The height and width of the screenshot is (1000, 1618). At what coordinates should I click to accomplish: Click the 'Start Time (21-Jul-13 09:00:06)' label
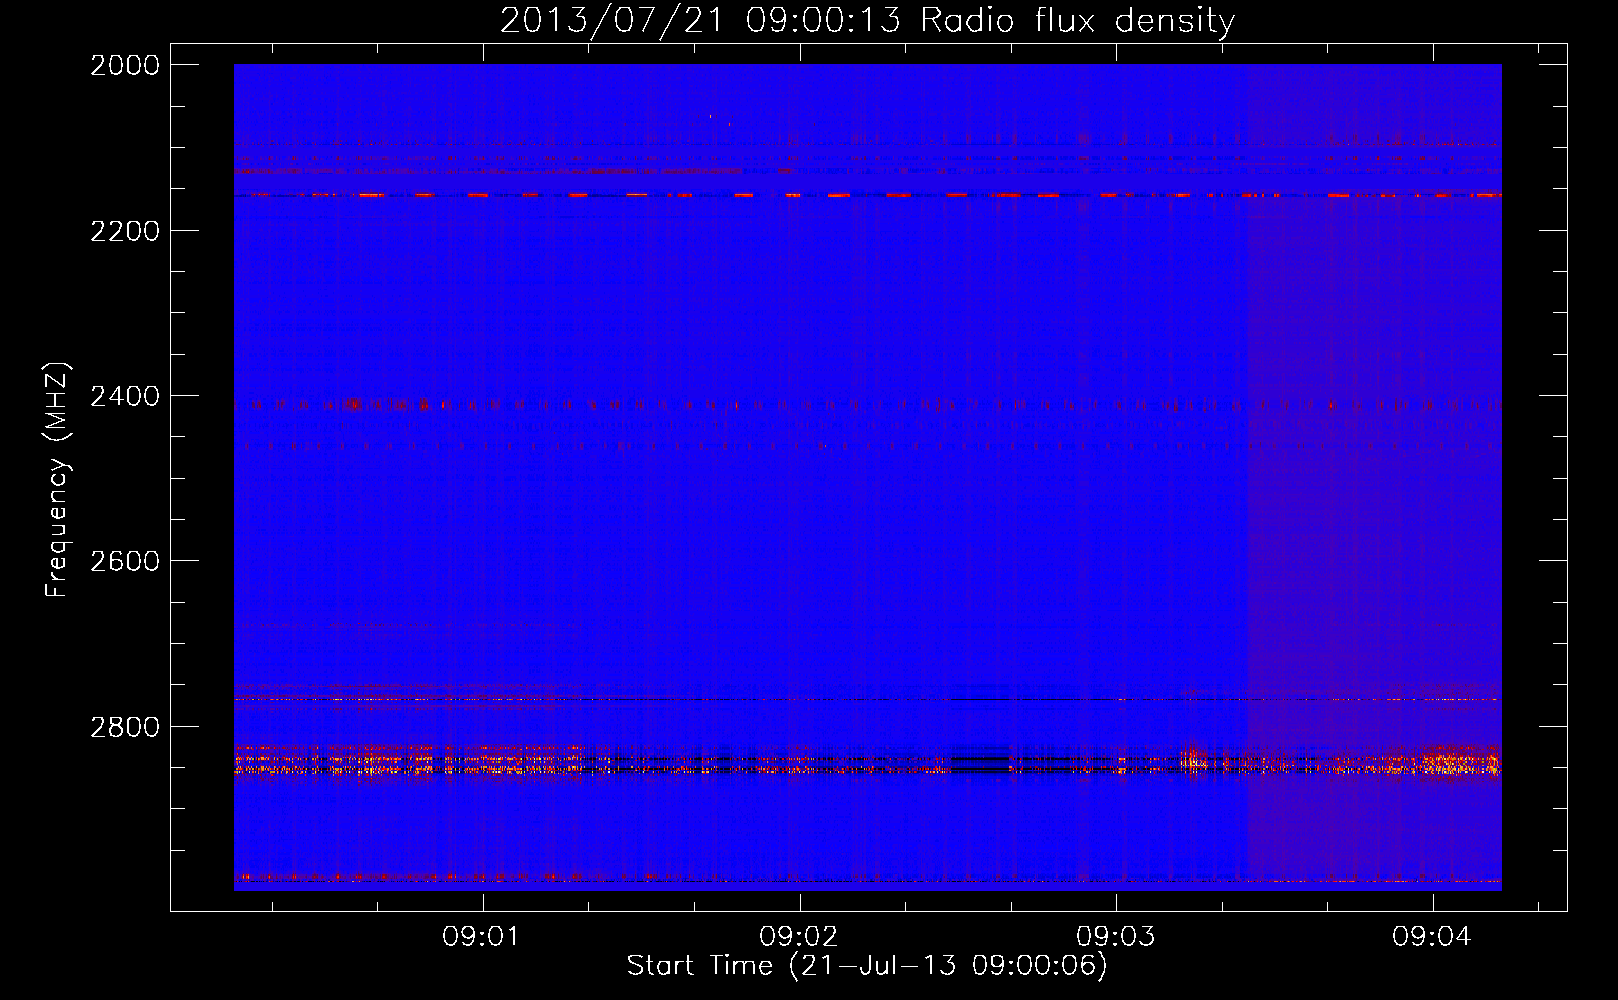tap(867, 966)
